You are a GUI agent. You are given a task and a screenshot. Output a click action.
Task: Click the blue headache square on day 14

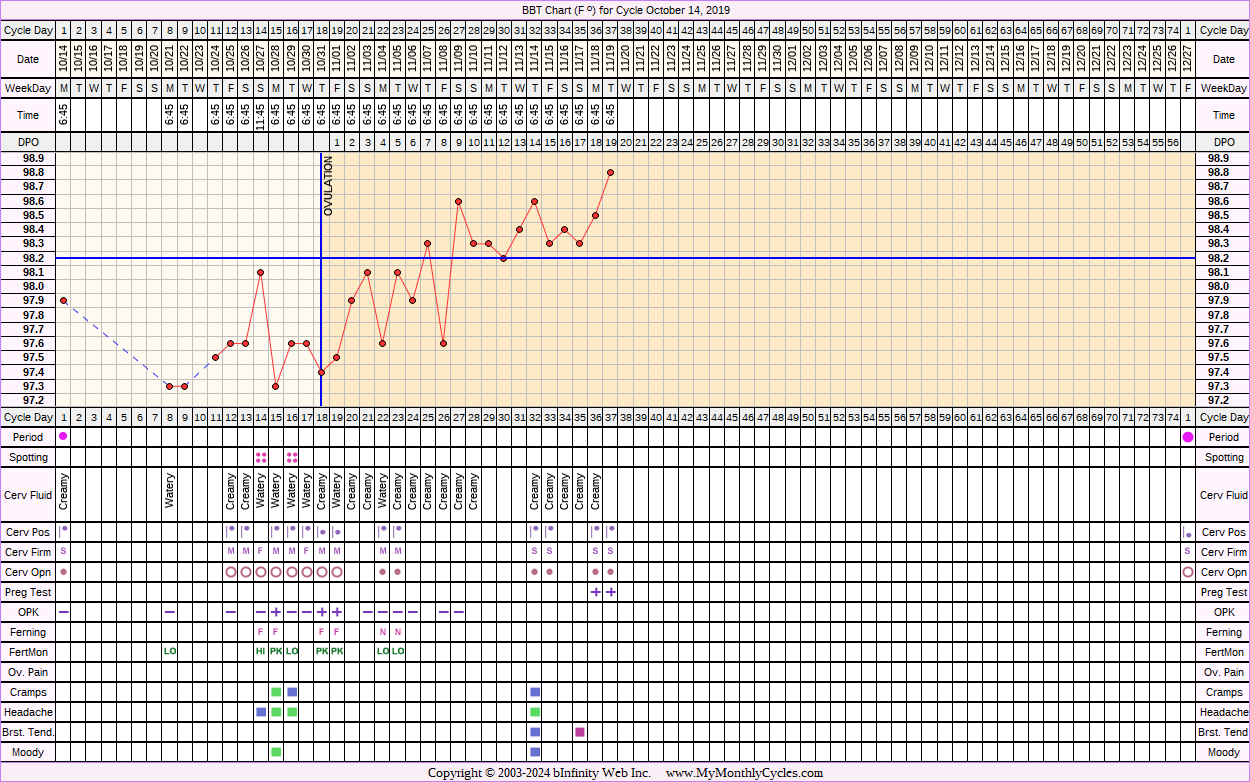tap(261, 712)
